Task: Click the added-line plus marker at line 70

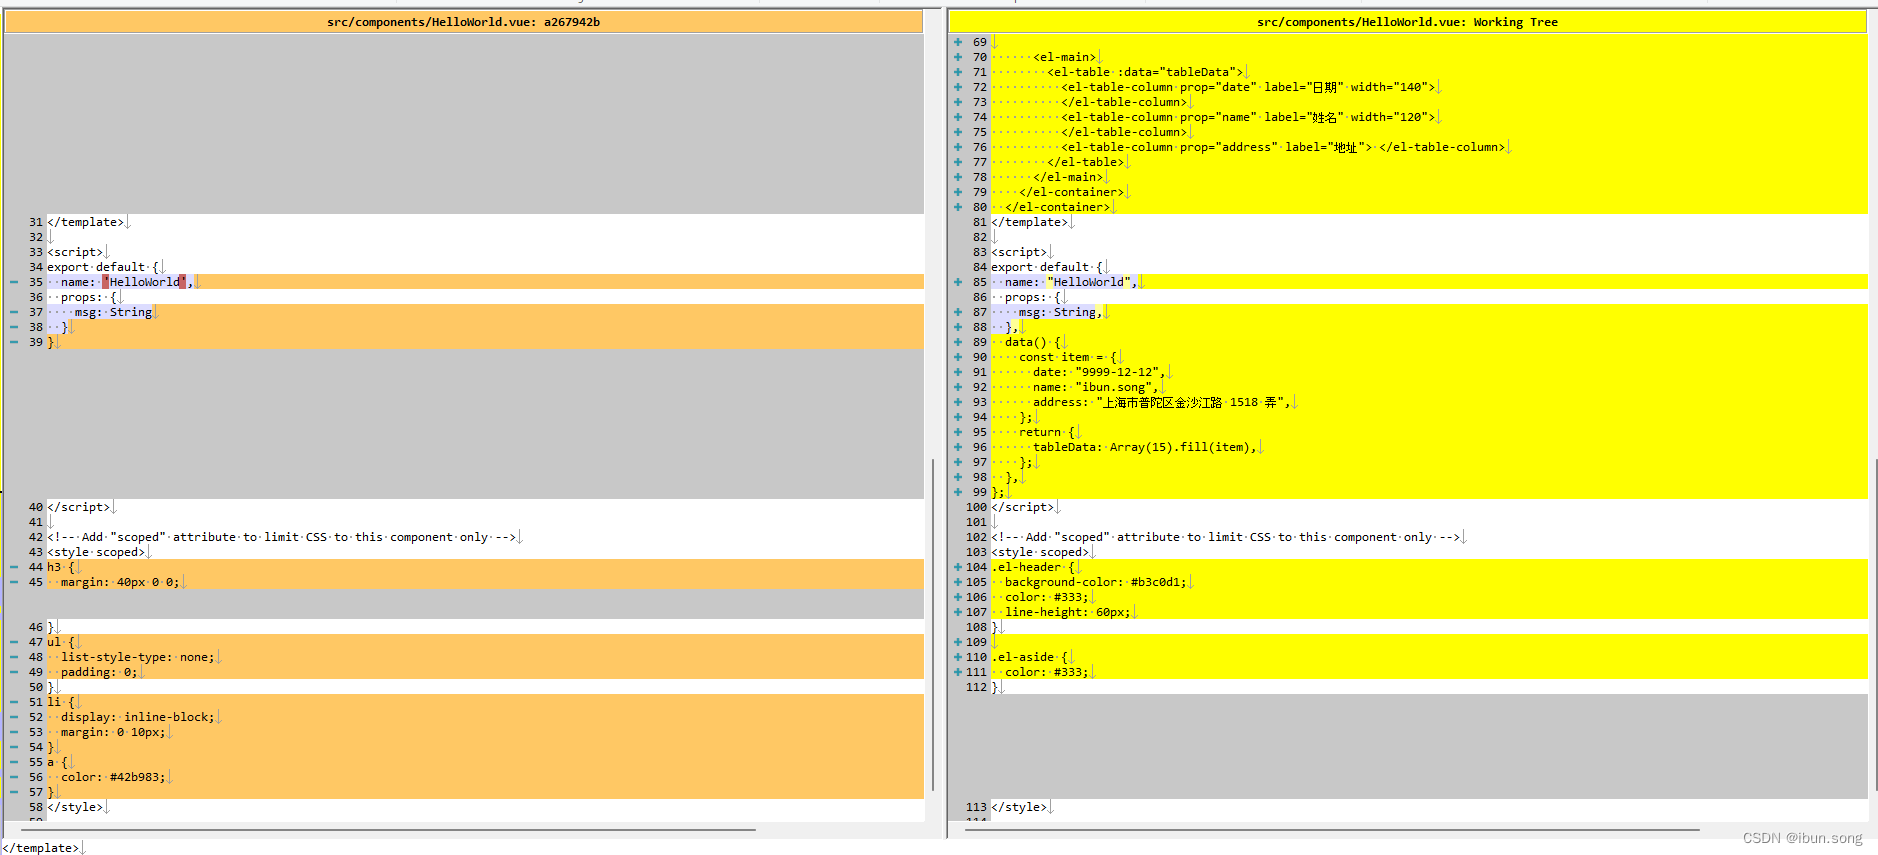Action: [x=958, y=57]
